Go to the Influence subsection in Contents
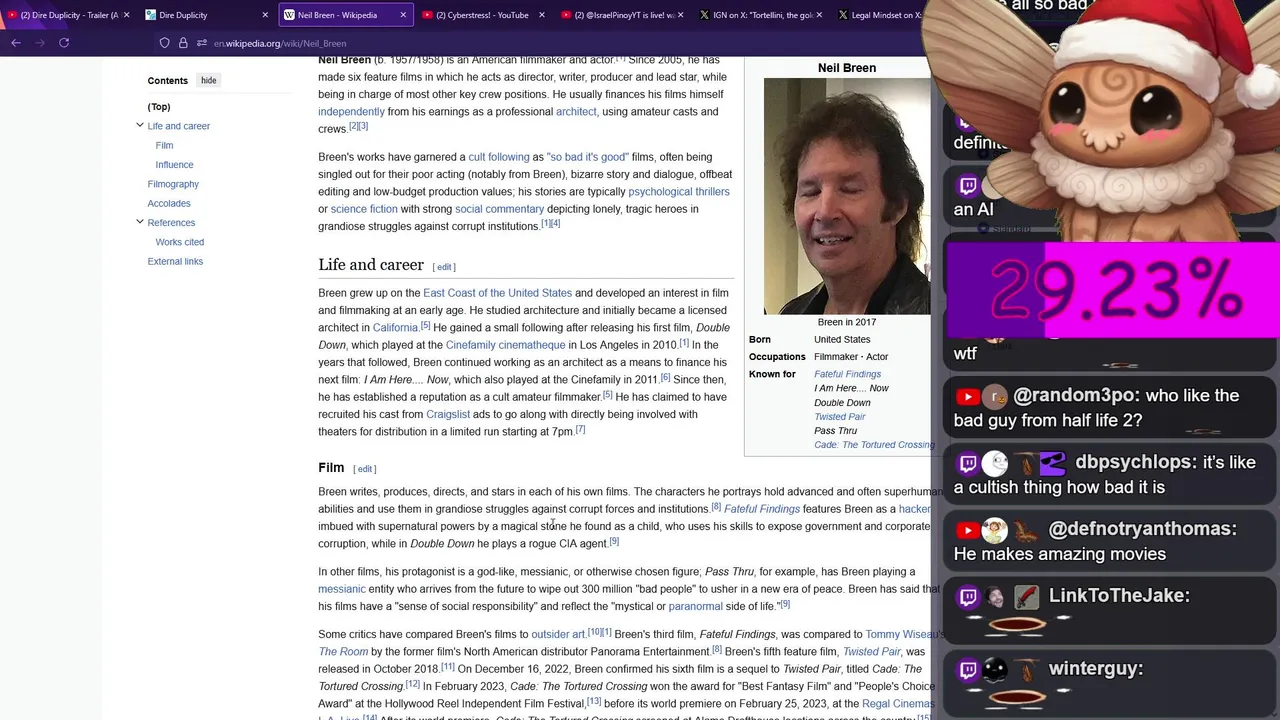The image size is (1280, 720). [175, 165]
